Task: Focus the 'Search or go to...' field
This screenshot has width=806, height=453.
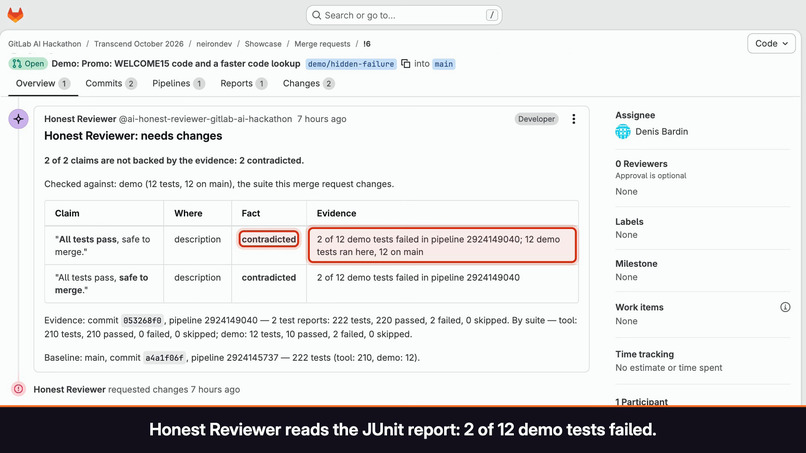Action: coord(404,15)
